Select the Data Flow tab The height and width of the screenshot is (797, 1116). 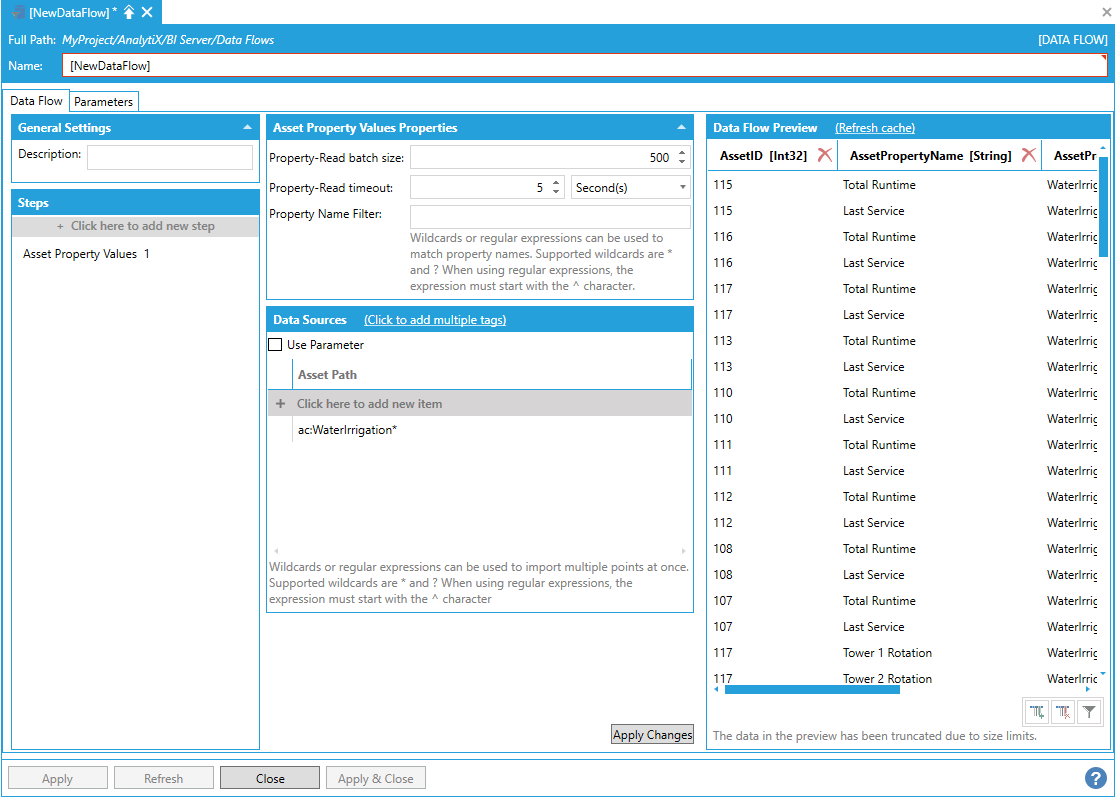pos(37,101)
